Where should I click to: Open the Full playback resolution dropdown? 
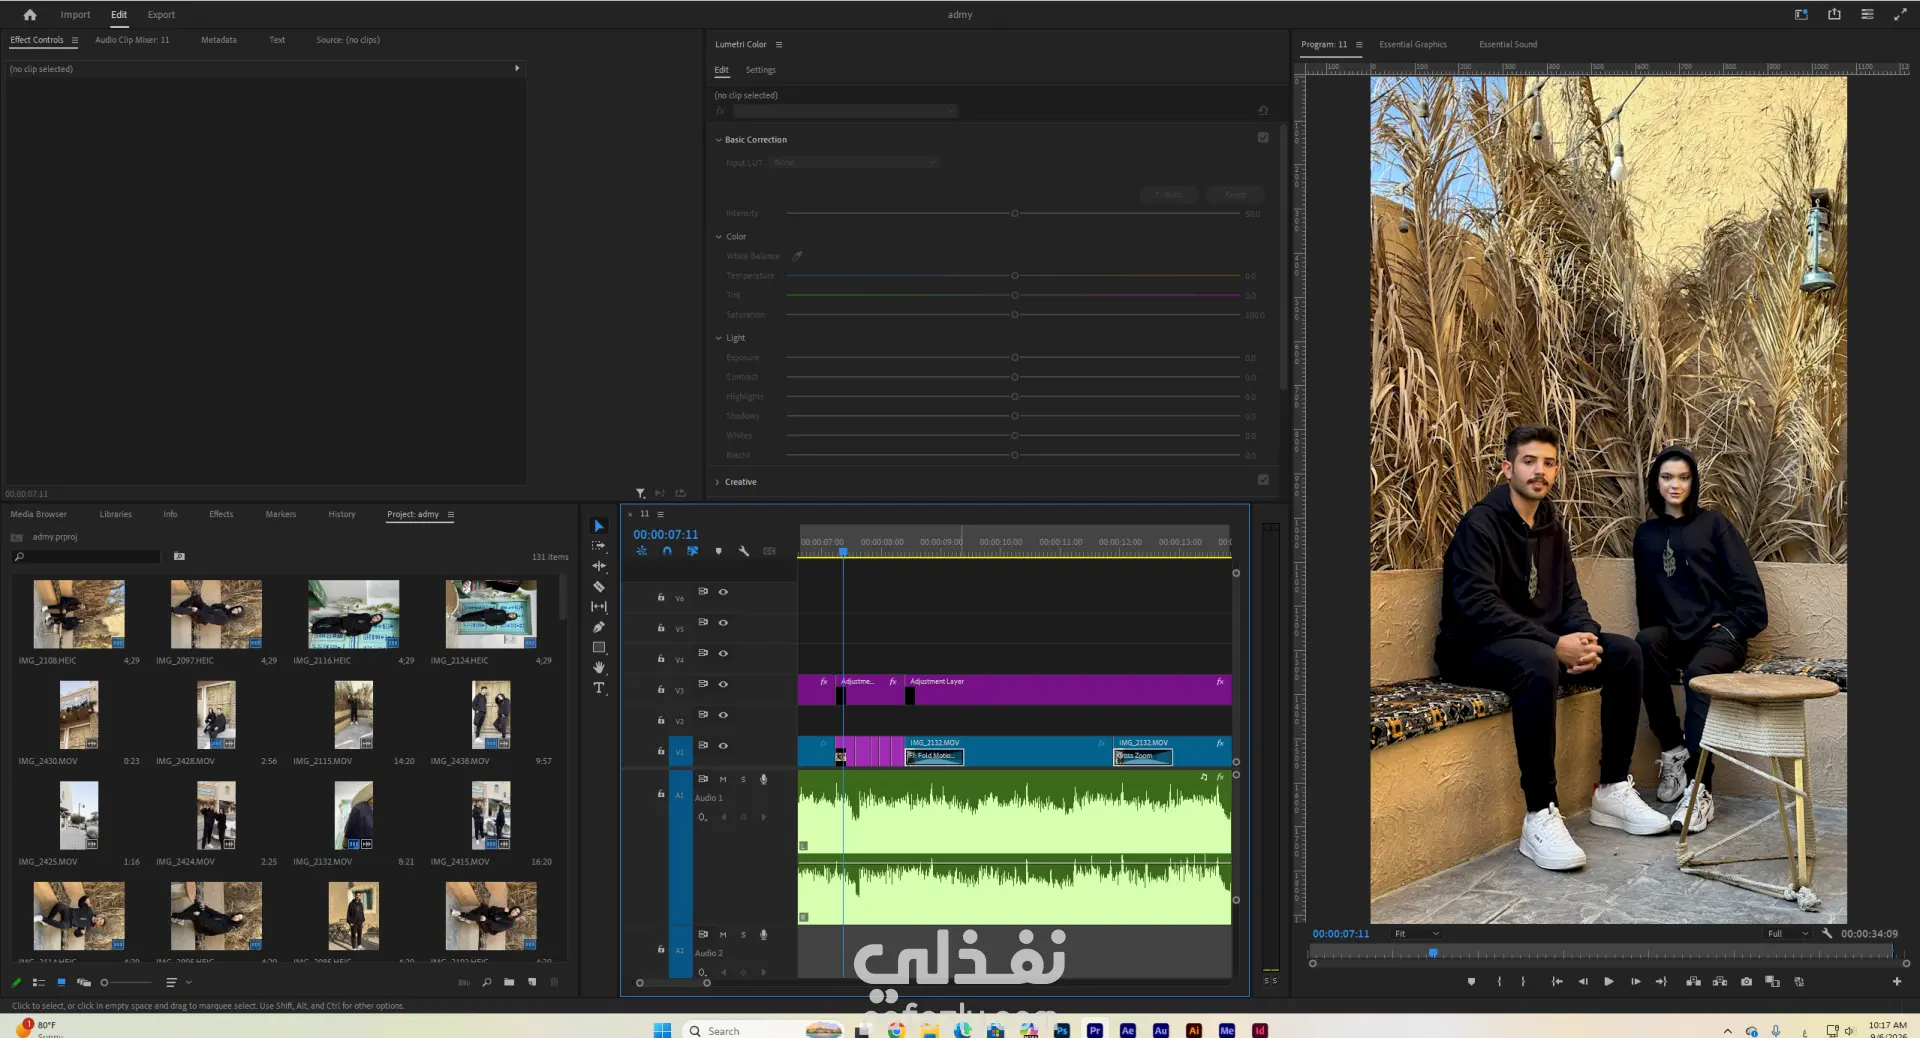click(1788, 934)
